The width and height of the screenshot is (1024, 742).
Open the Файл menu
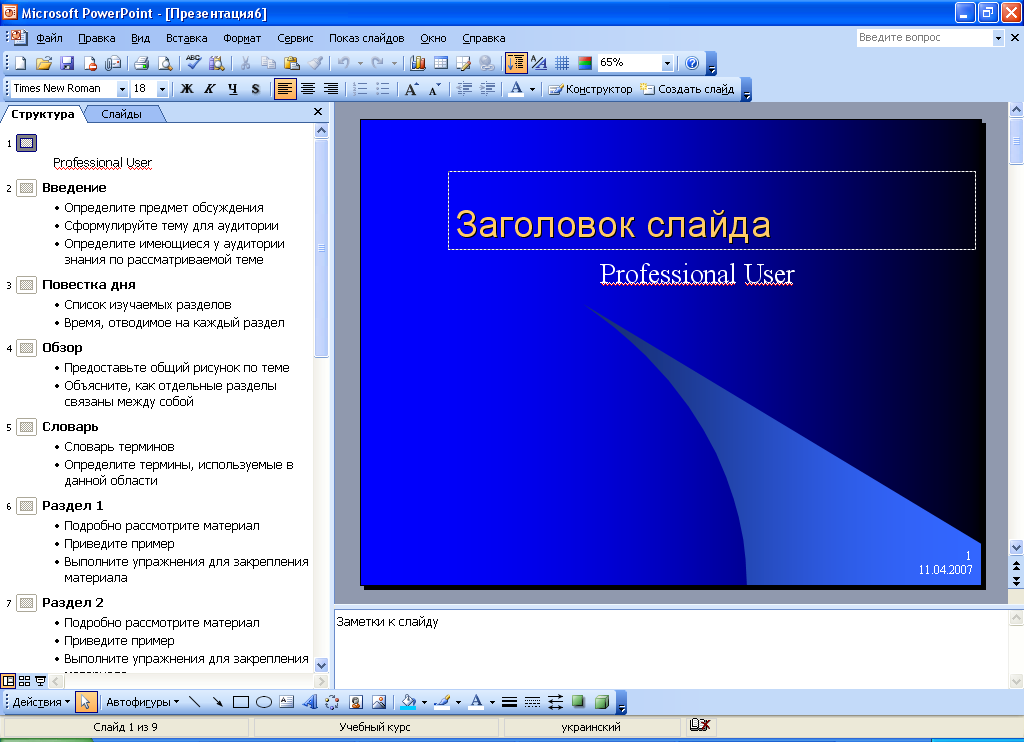click(49, 38)
